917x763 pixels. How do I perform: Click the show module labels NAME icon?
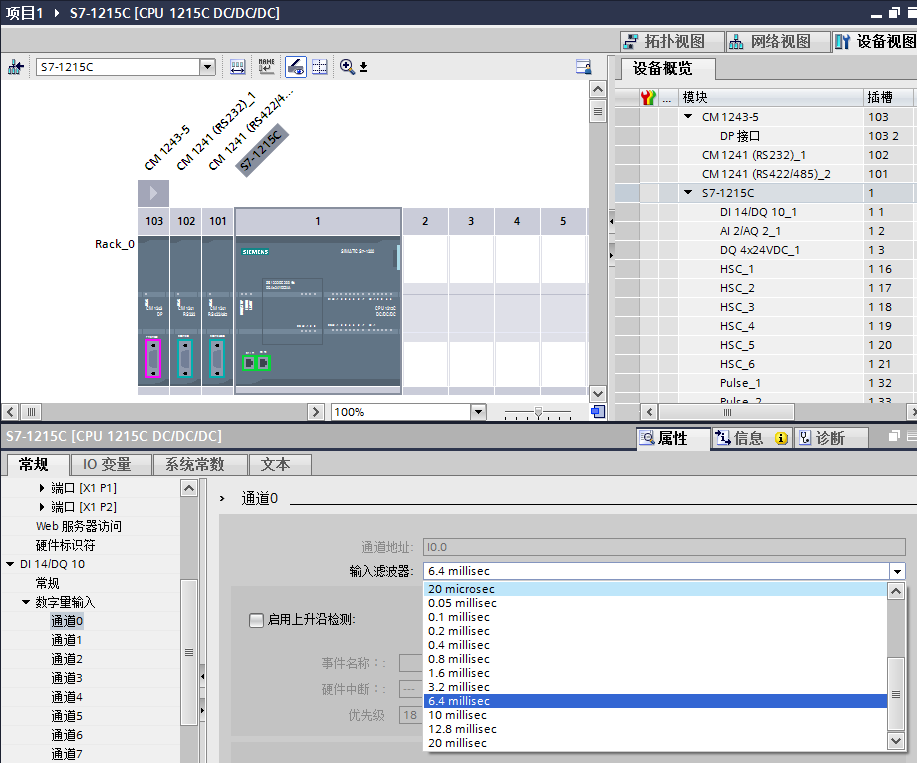pos(267,66)
